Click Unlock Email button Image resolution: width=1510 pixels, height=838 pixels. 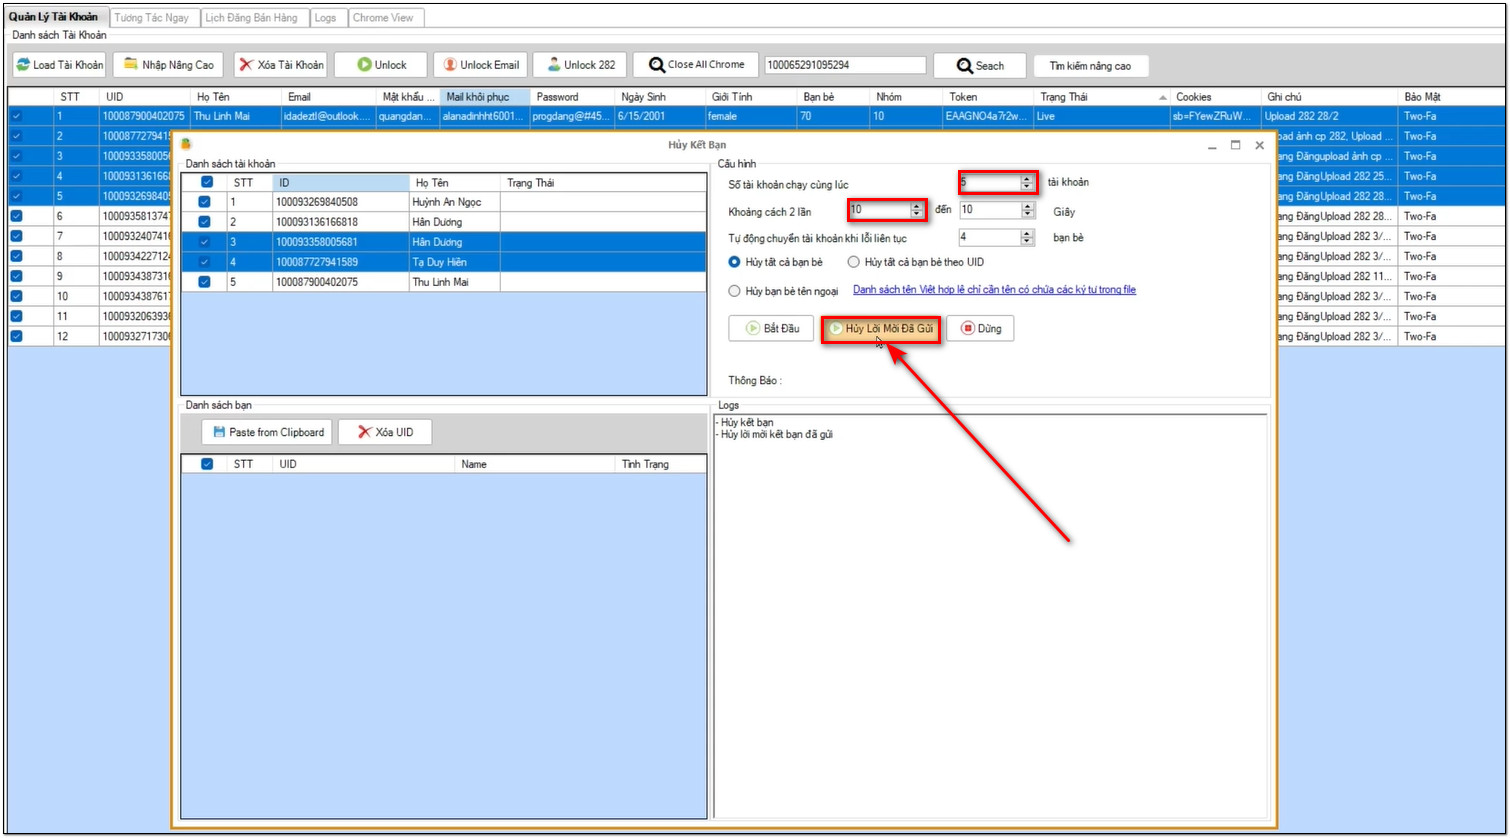pos(480,65)
